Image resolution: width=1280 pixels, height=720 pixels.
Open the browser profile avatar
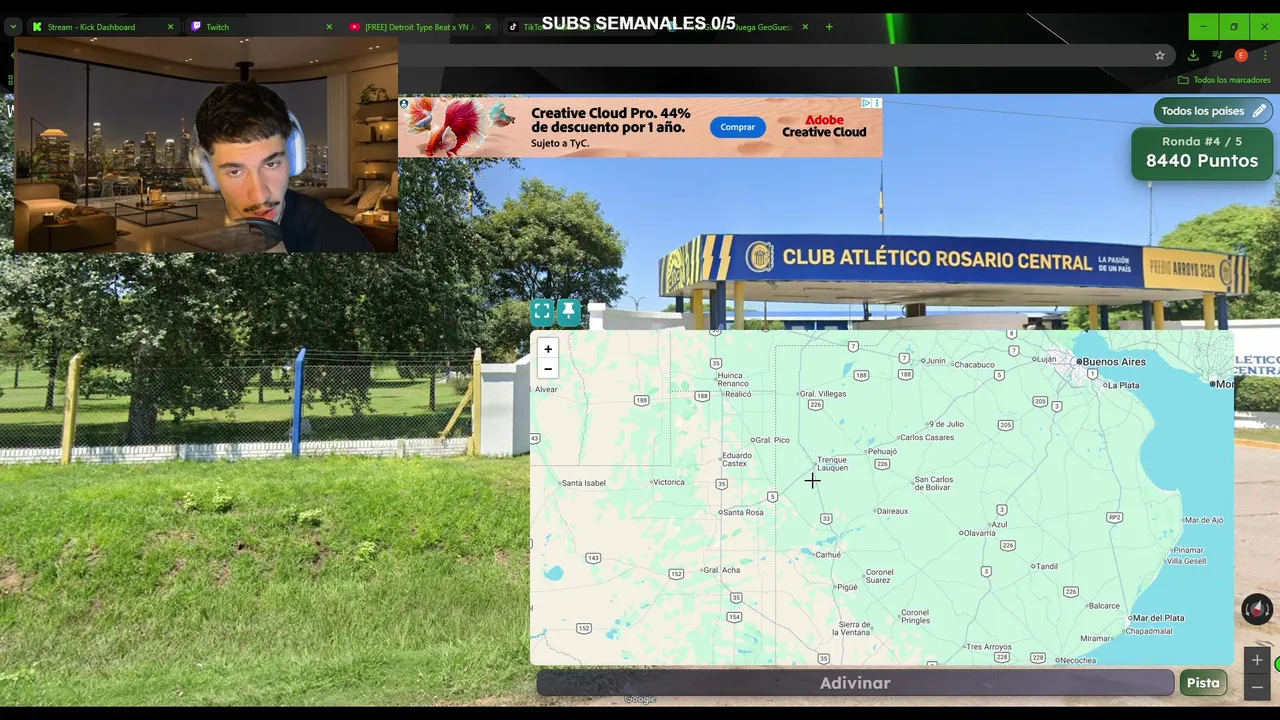pyautogui.click(x=1241, y=55)
